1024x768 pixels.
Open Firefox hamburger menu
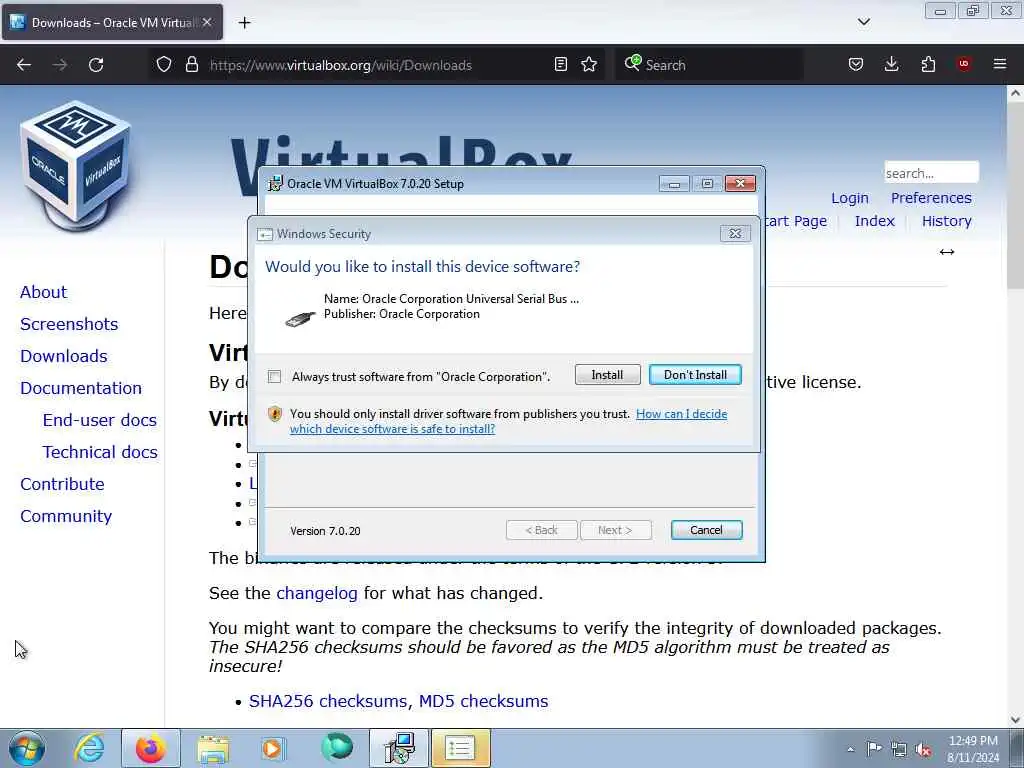coord(1000,64)
